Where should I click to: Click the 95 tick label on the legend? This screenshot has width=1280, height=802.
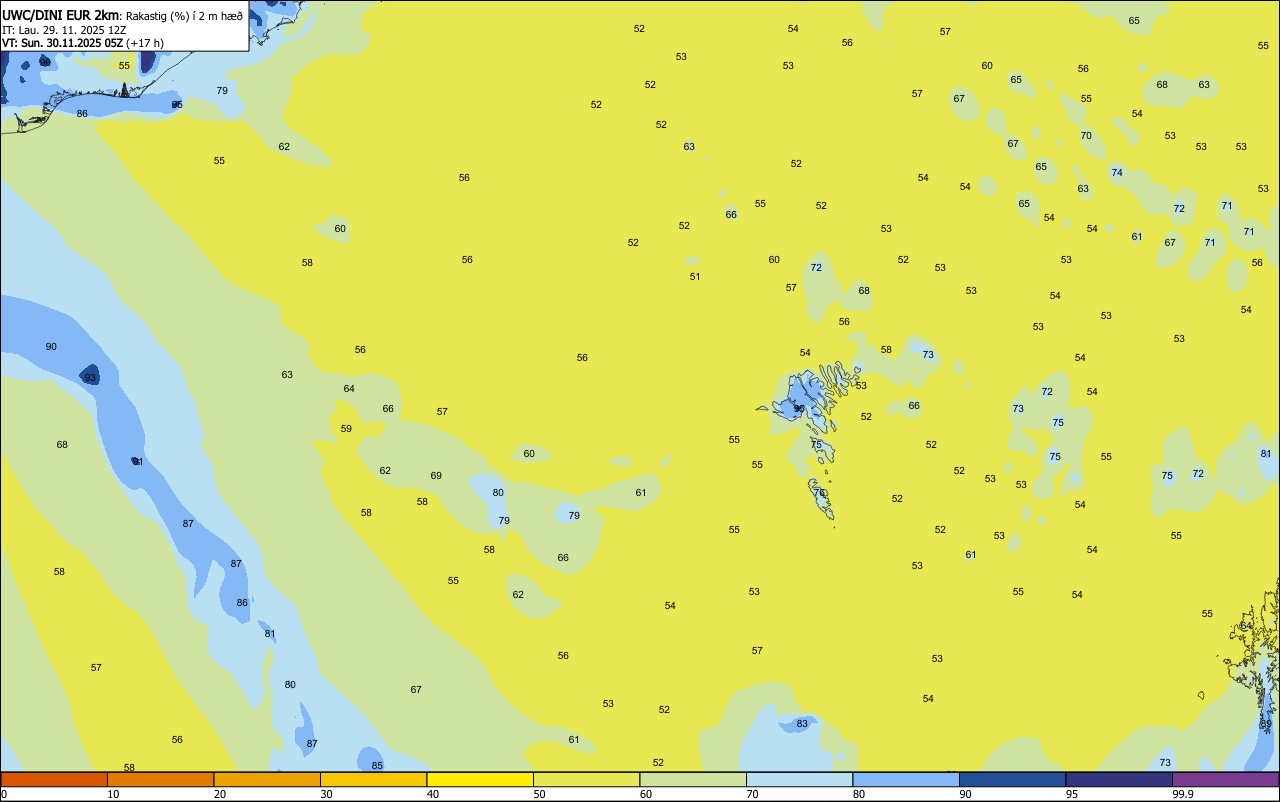(x=1071, y=794)
